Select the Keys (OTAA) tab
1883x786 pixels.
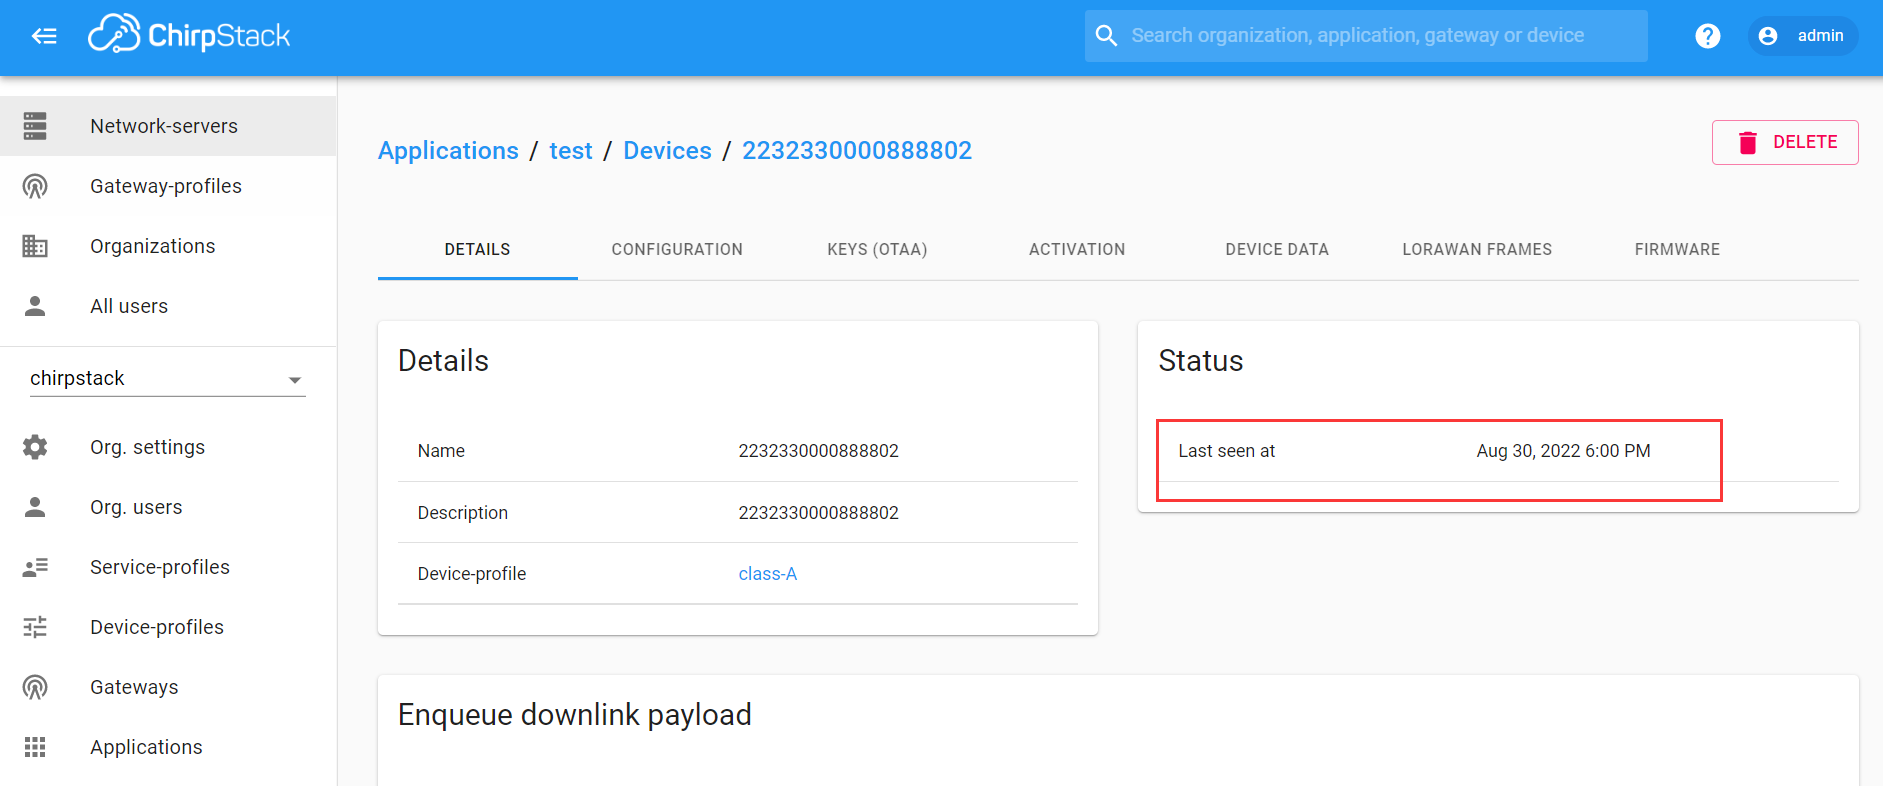click(877, 250)
